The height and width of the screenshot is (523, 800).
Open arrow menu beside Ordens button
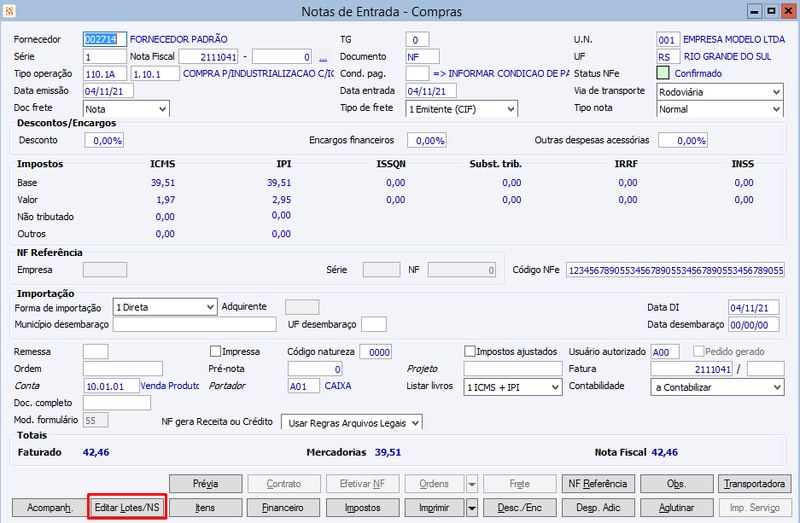tap(472, 484)
